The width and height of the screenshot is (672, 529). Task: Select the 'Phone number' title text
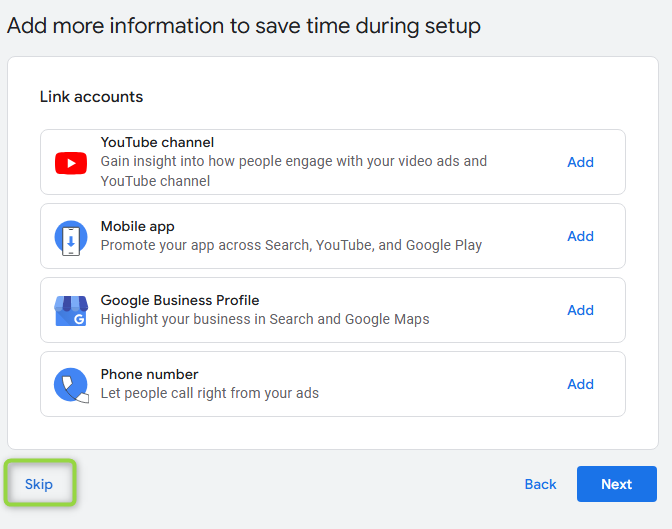point(149,374)
